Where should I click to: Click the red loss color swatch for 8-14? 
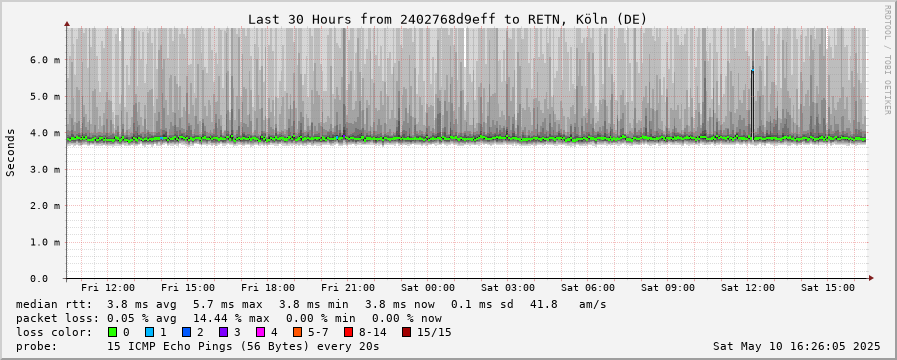[x=348, y=332]
